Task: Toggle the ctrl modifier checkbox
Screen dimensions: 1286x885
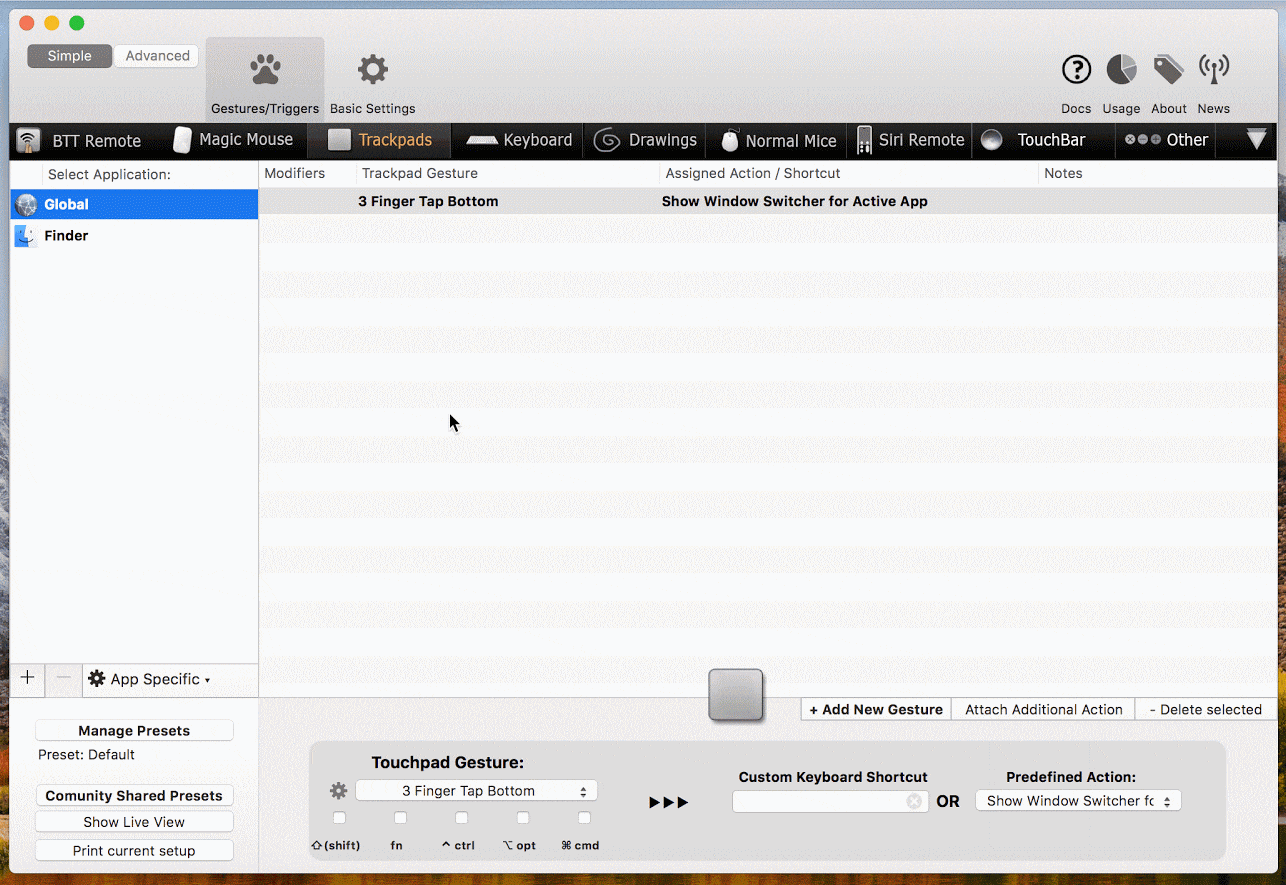Action: 461,818
